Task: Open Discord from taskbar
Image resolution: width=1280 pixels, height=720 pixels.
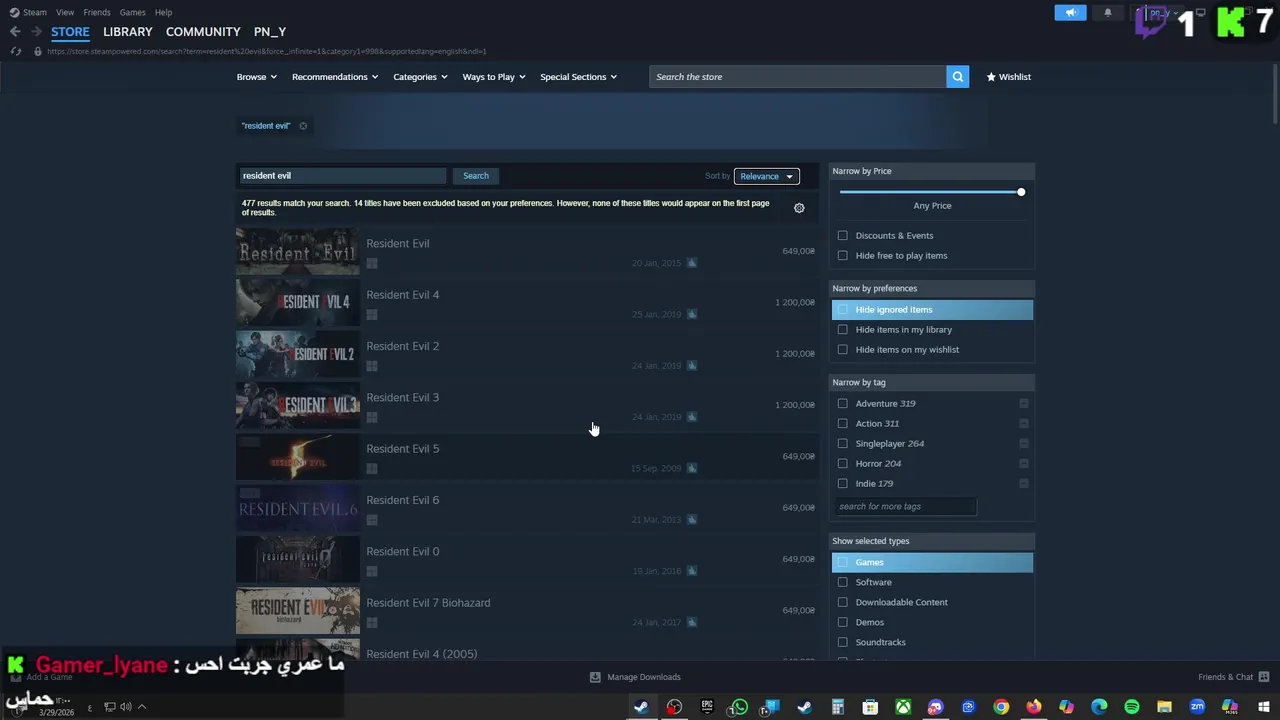Action: 935,707
